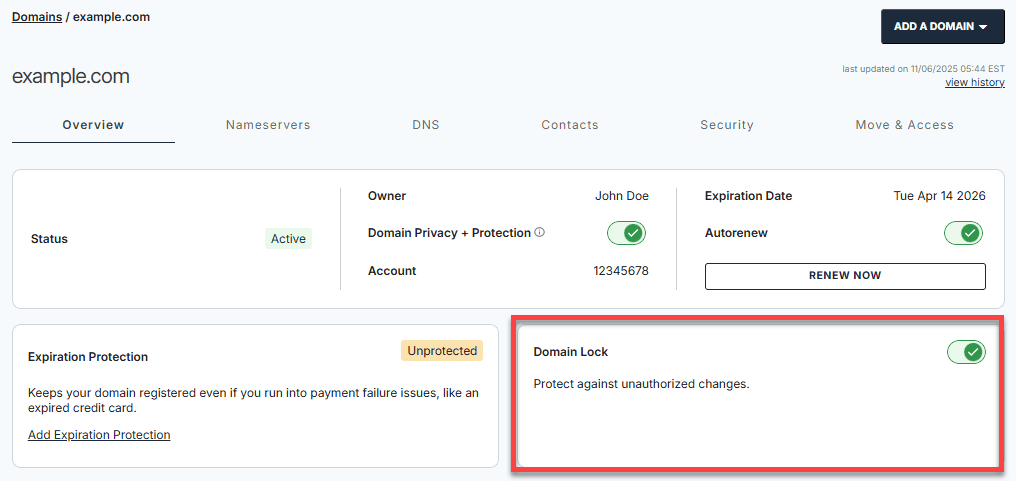
Task: Click the Domain Privacy + Protection info icon
Action: [540, 233]
